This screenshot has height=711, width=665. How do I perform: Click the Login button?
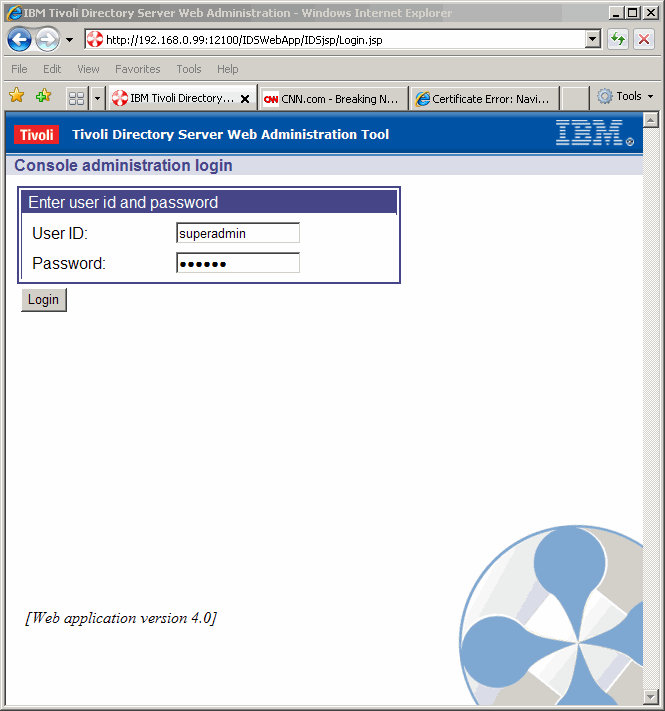(x=43, y=300)
